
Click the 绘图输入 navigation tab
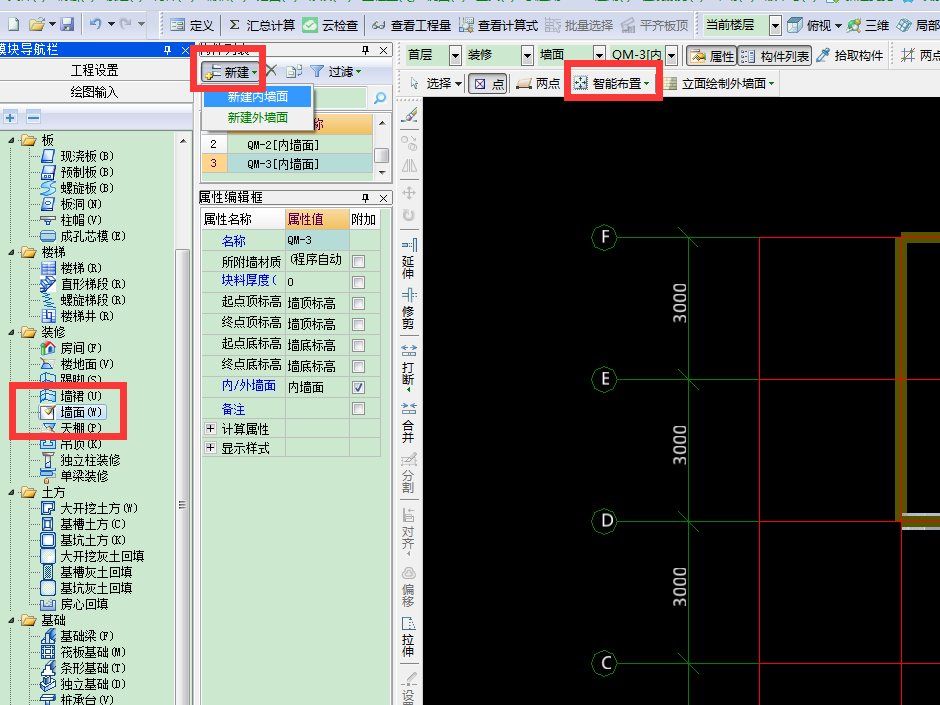[95, 92]
